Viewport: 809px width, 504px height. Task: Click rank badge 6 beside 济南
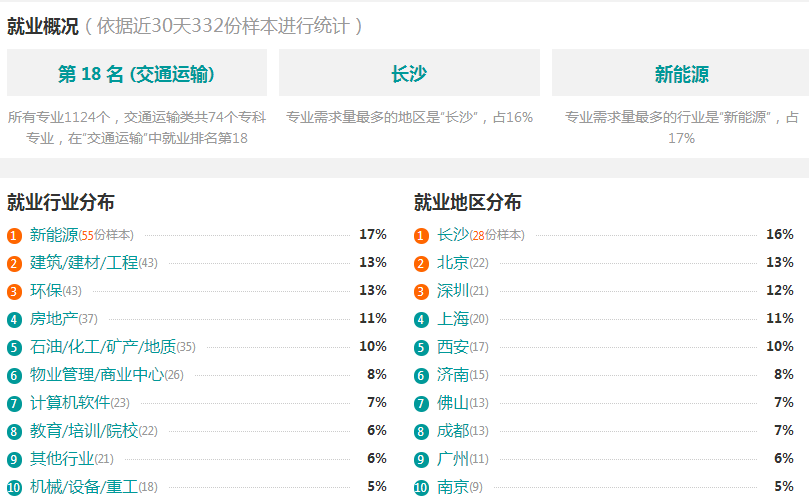[x=421, y=375]
